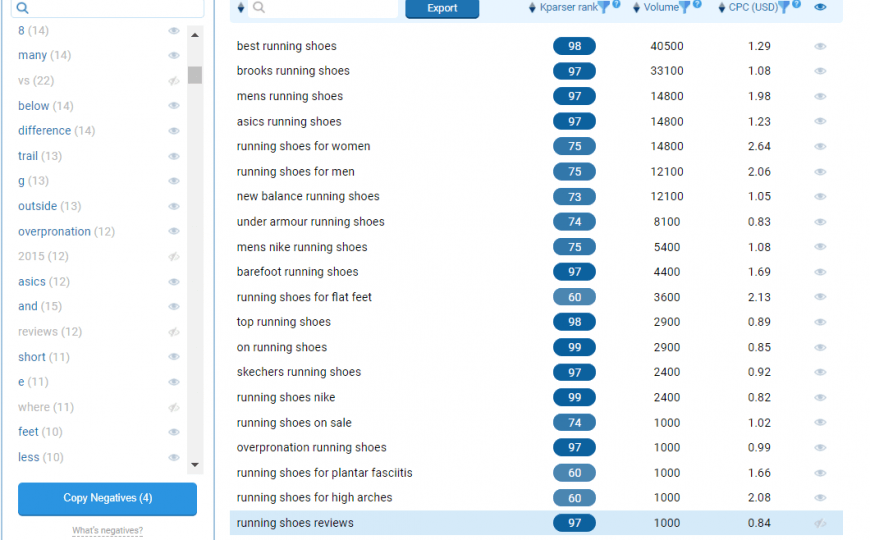
Task: Click keyword 'running shoes for flat feet'
Action: [304, 297]
